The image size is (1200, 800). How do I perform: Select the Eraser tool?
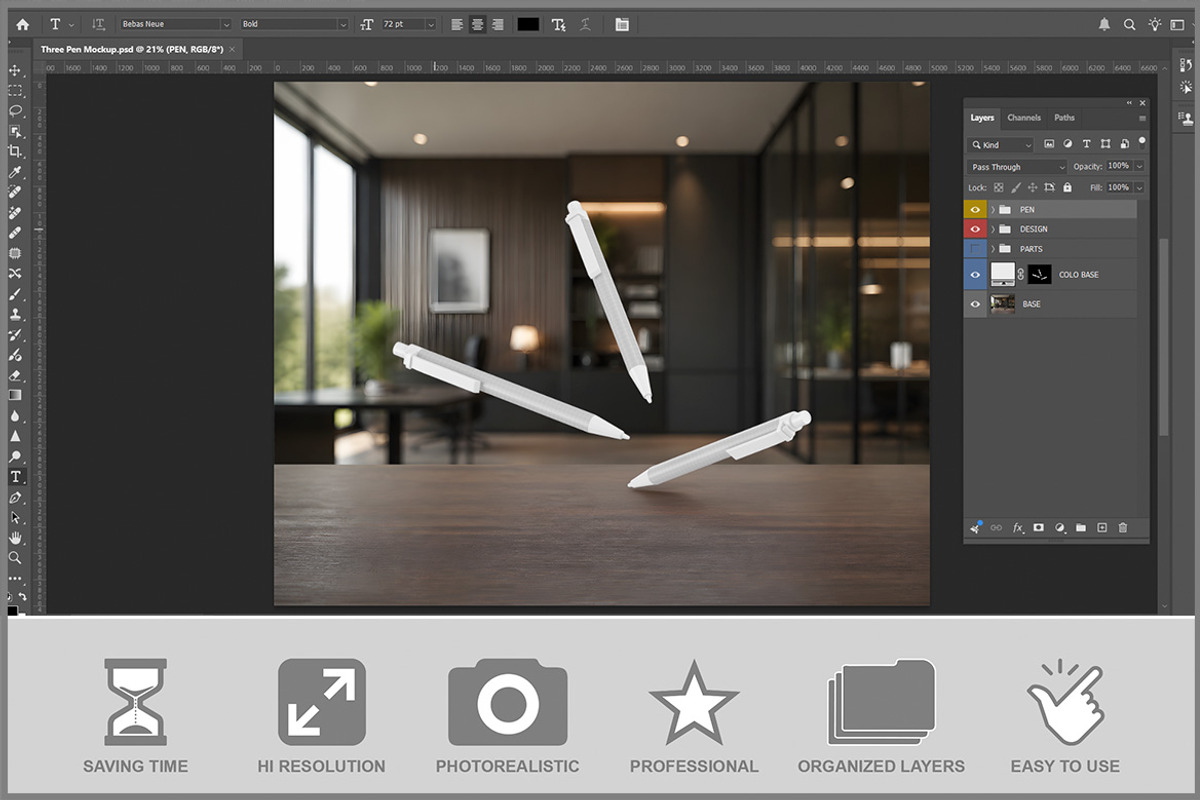[x=15, y=376]
